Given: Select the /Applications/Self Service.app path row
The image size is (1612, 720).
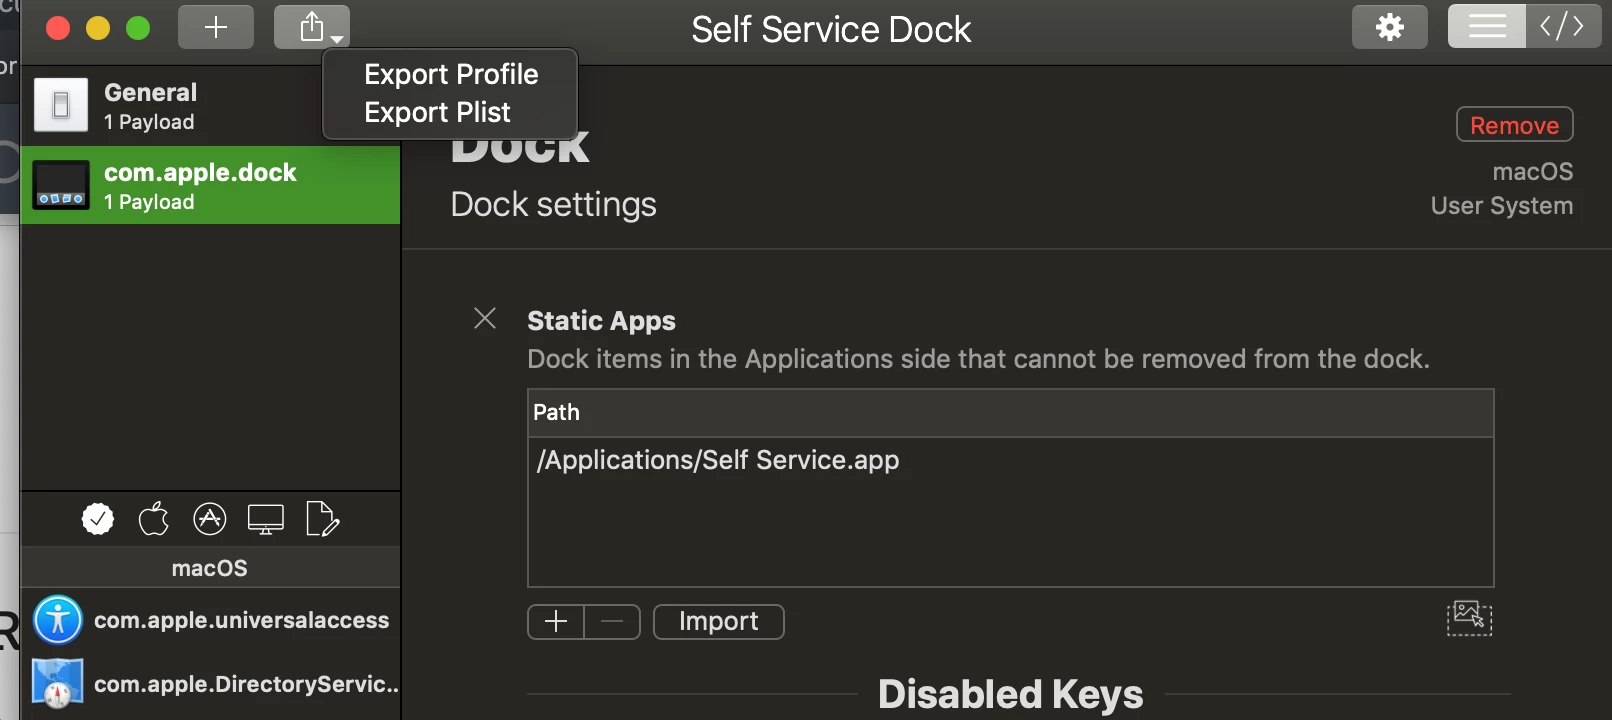Looking at the screenshot, I should click(1010, 460).
